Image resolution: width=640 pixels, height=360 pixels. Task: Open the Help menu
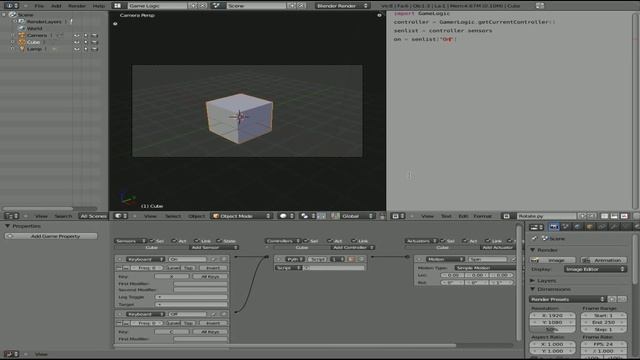[x=99, y=6]
